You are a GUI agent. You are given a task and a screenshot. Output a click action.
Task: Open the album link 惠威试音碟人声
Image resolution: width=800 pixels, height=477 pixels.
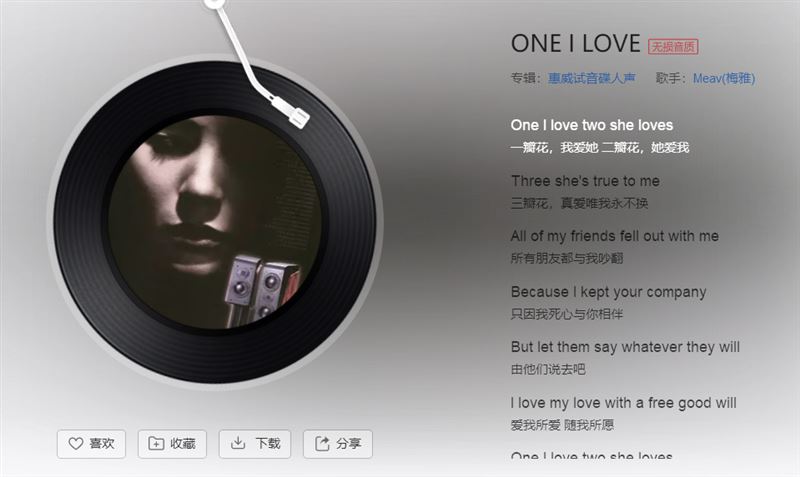click(592, 78)
